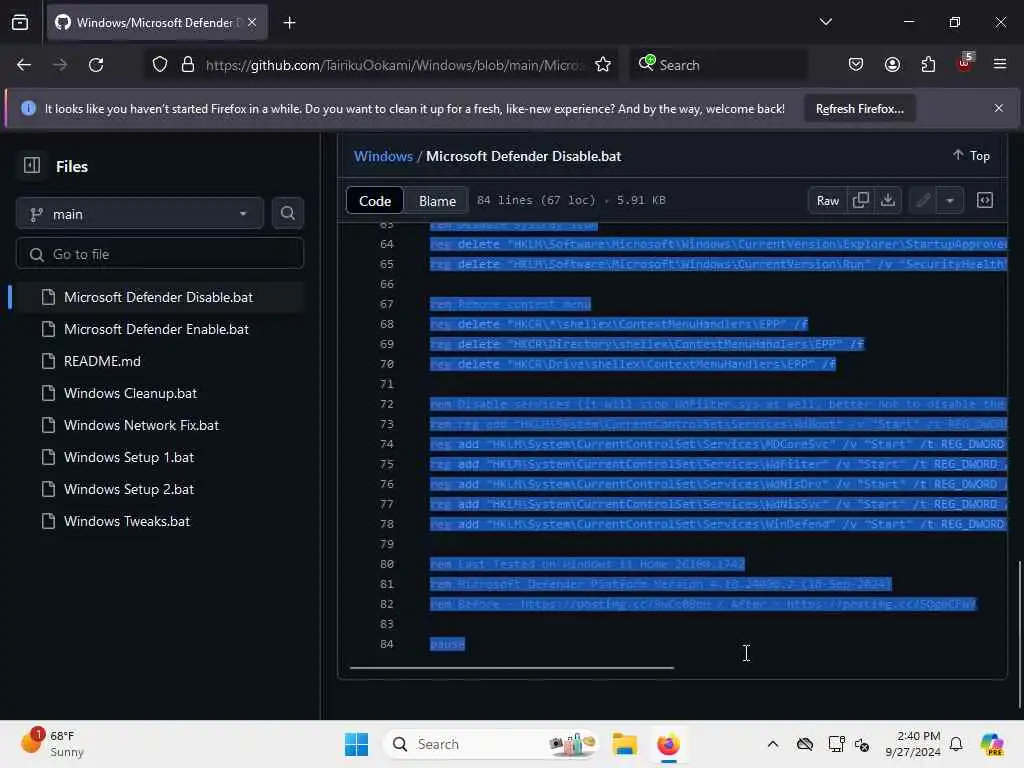Open Windows Cleanup.bat file
This screenshot has width=1024, height=768.
[x=130, y=393]
